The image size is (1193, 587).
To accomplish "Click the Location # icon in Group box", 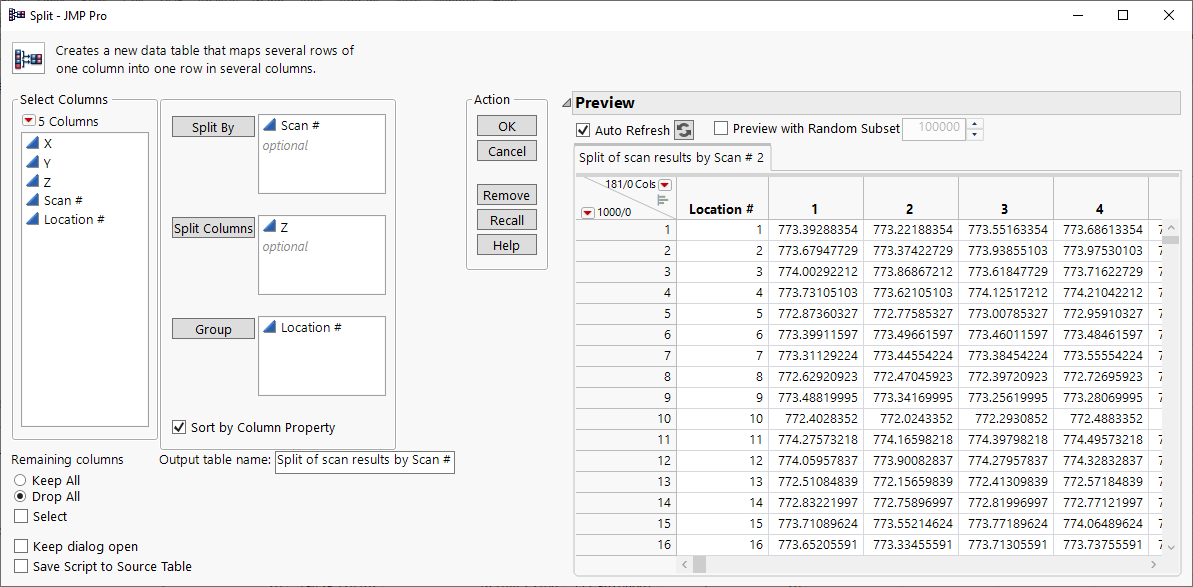I will click(270, 328).
